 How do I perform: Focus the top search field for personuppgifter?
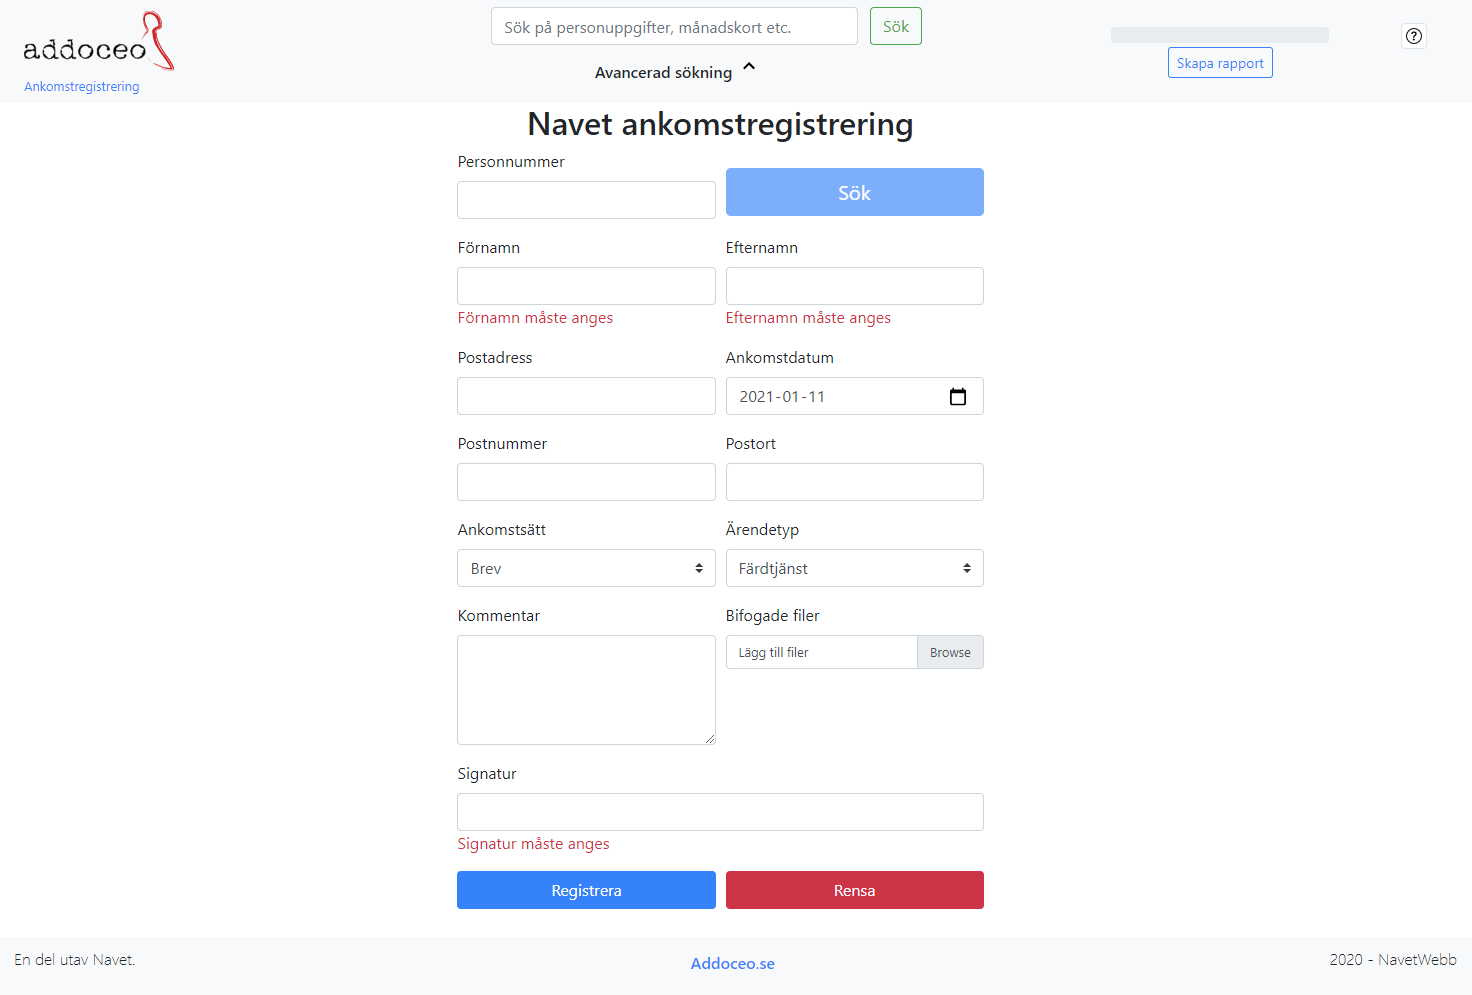(x=674, y=26)
